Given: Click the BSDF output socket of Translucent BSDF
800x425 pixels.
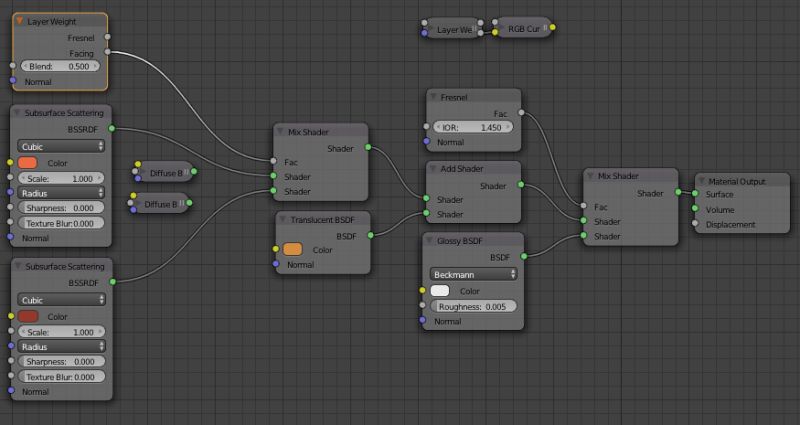Looking at the screenshot, I should pyautogui.click(x=370, y=235).
